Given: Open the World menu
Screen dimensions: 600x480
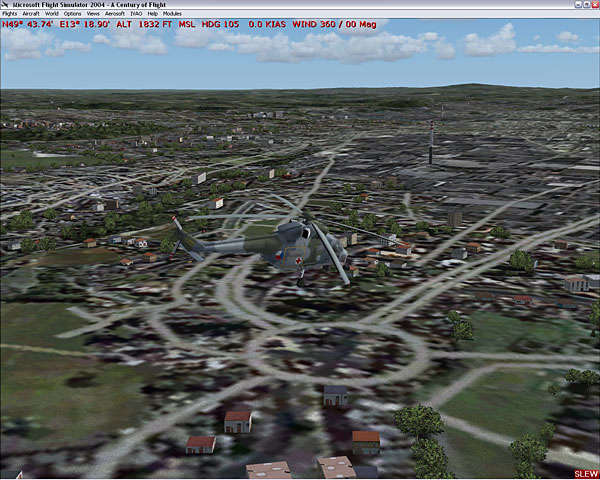Looking at the screenshot, I should 52,13.
